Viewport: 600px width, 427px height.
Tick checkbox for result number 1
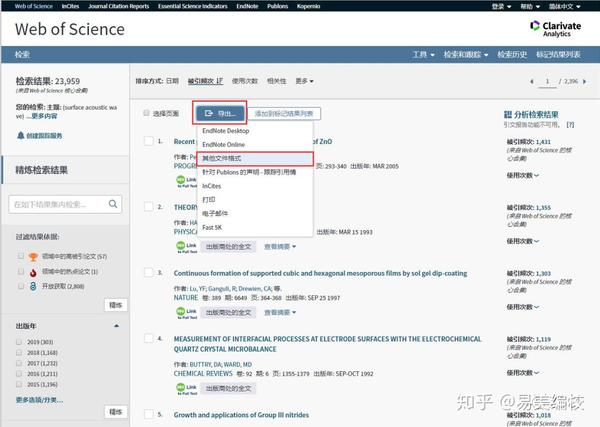(x=148, y=141)
